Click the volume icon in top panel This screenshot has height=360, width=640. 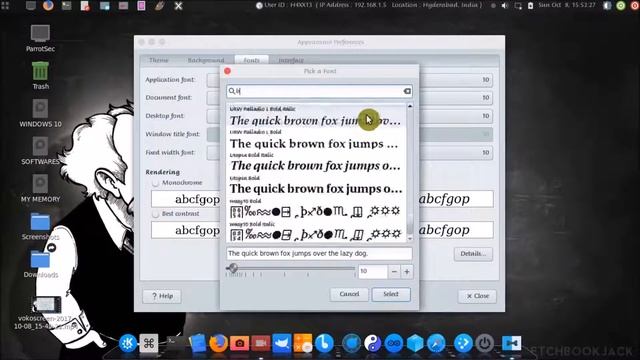point(505,6)
